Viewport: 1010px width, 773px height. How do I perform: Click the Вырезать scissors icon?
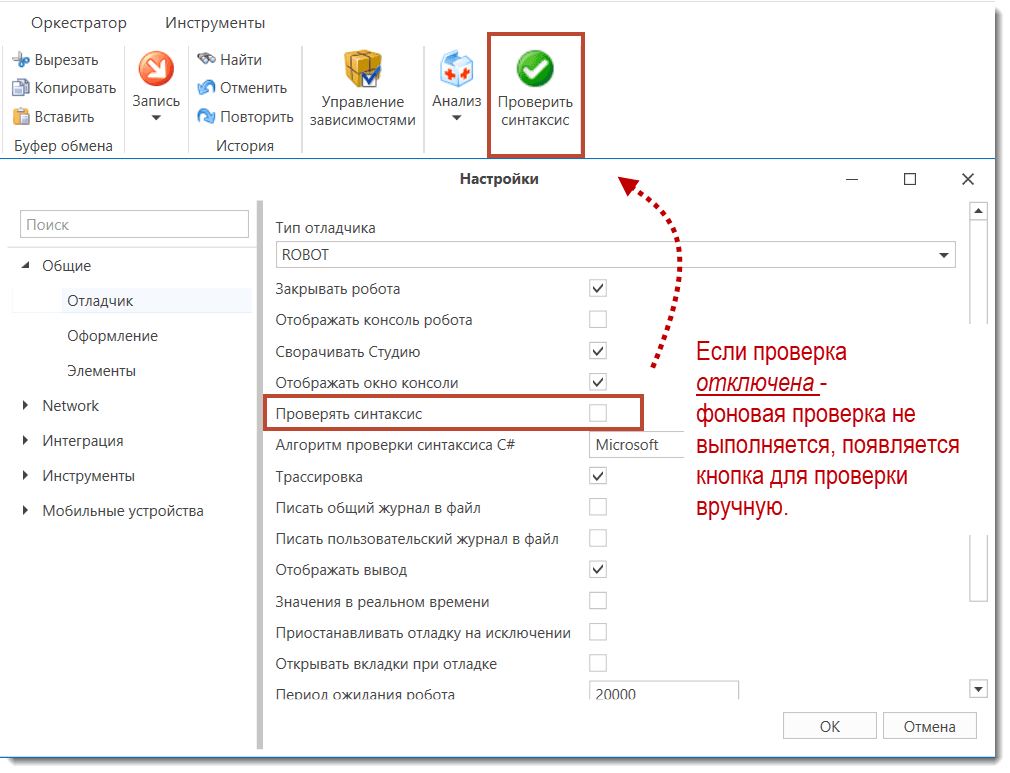click(x=21, y=60)
